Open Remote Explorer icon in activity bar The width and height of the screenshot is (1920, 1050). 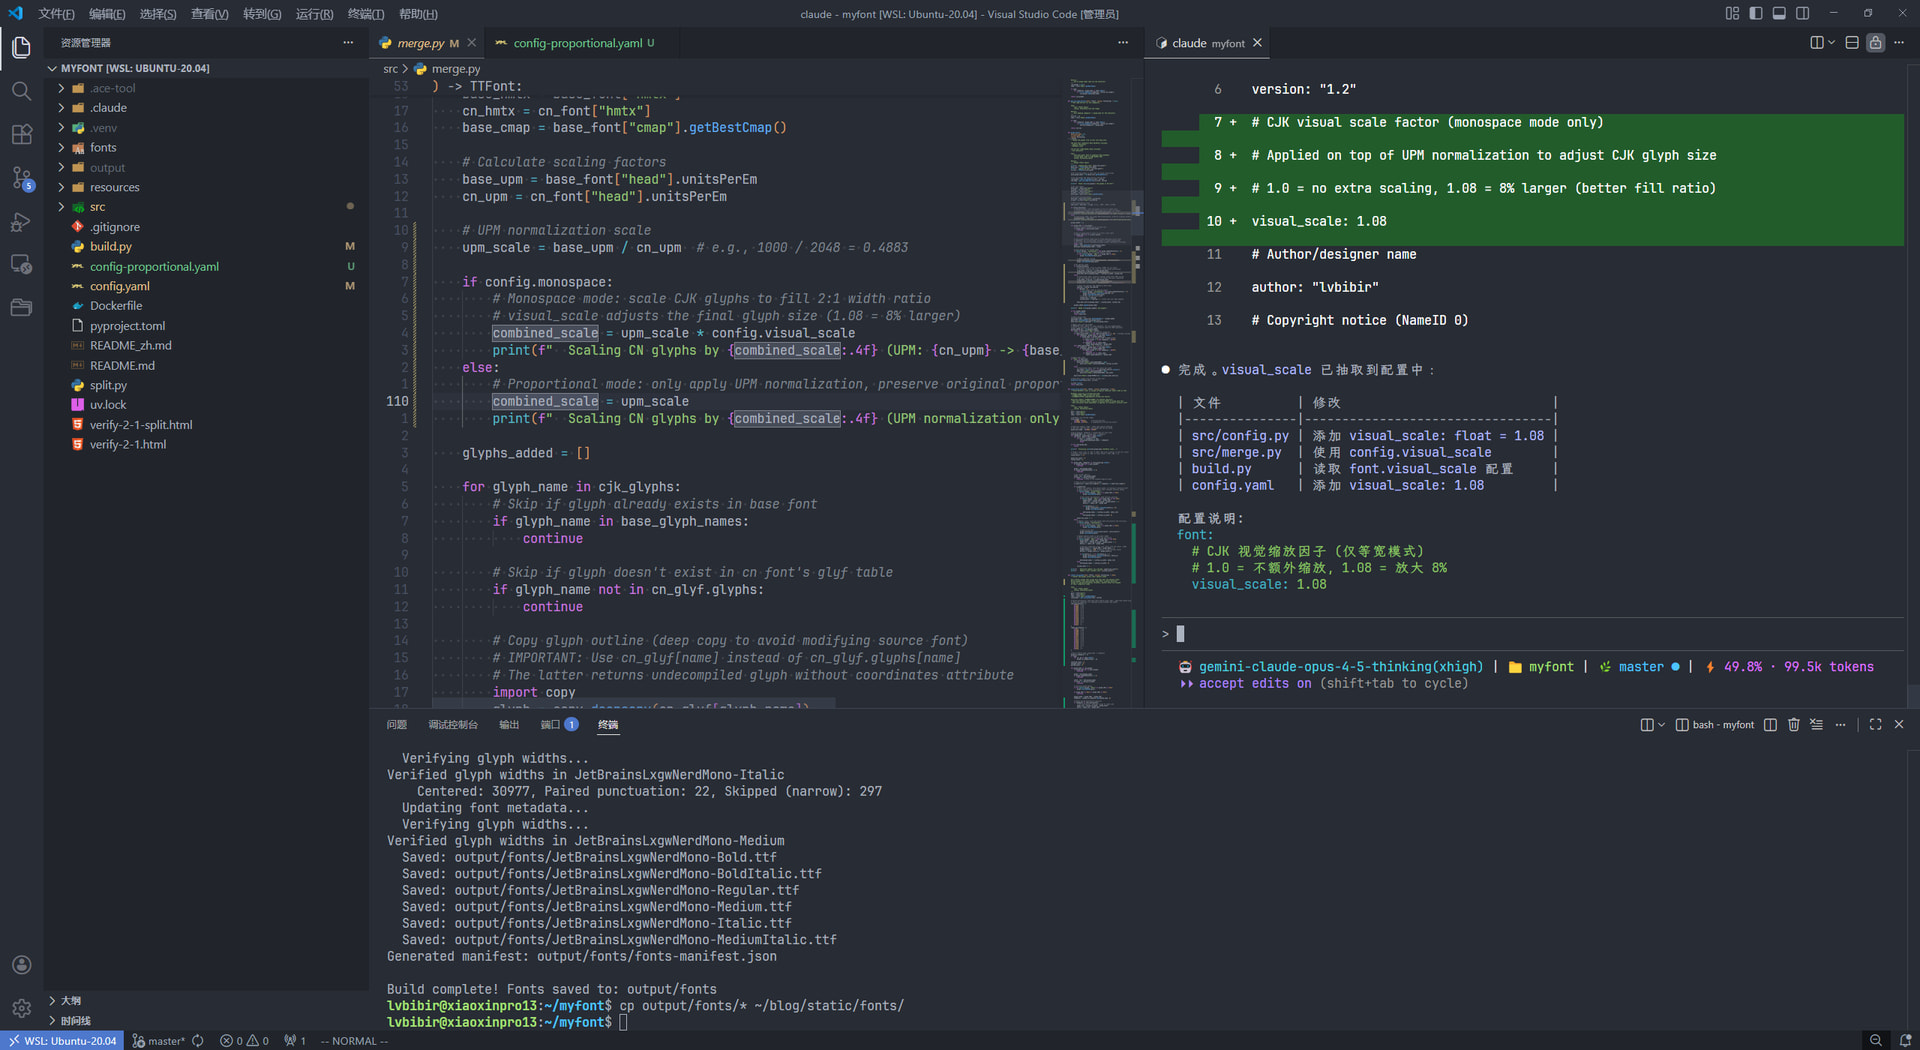(21, 265)
